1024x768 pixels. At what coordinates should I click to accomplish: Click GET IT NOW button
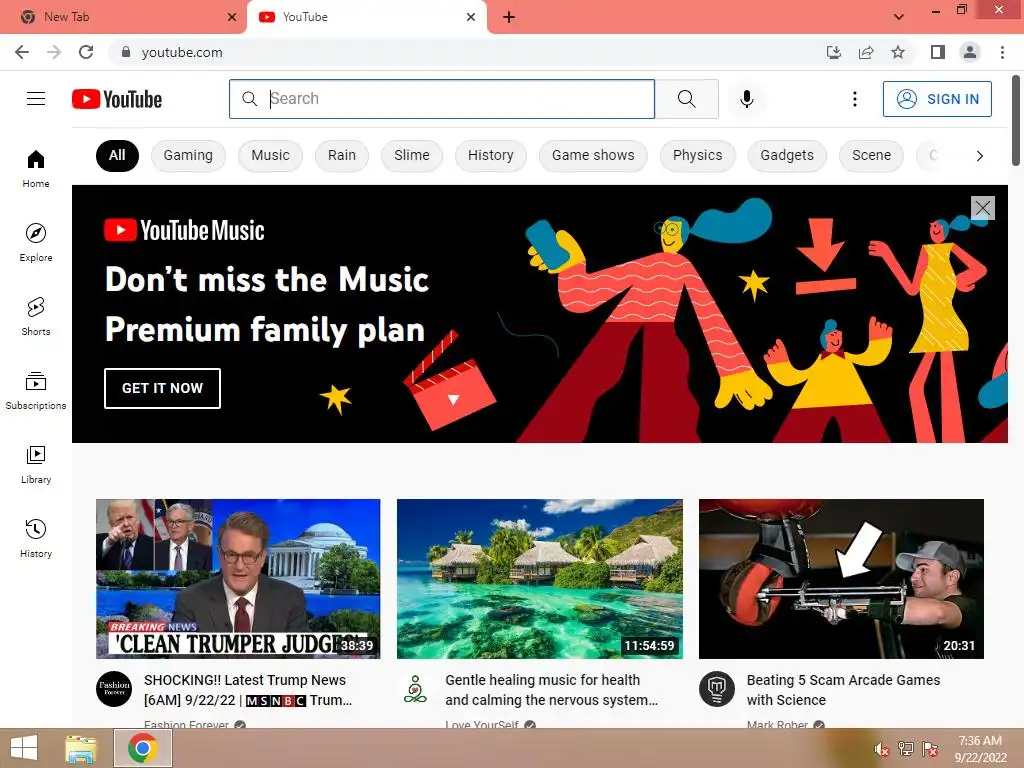[162, 388]
